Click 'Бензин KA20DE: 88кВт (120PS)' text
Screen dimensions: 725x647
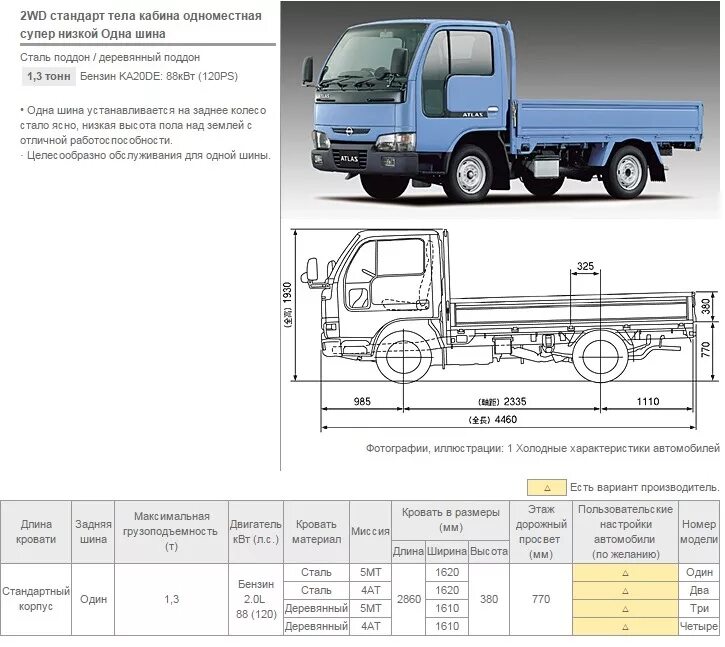[x=159, y=76]
